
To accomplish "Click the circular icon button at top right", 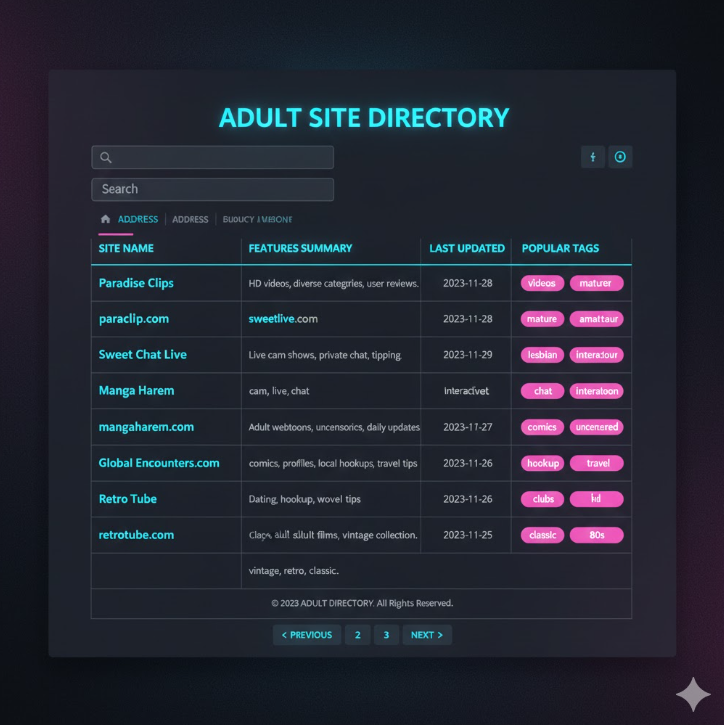I will [620, 157].
